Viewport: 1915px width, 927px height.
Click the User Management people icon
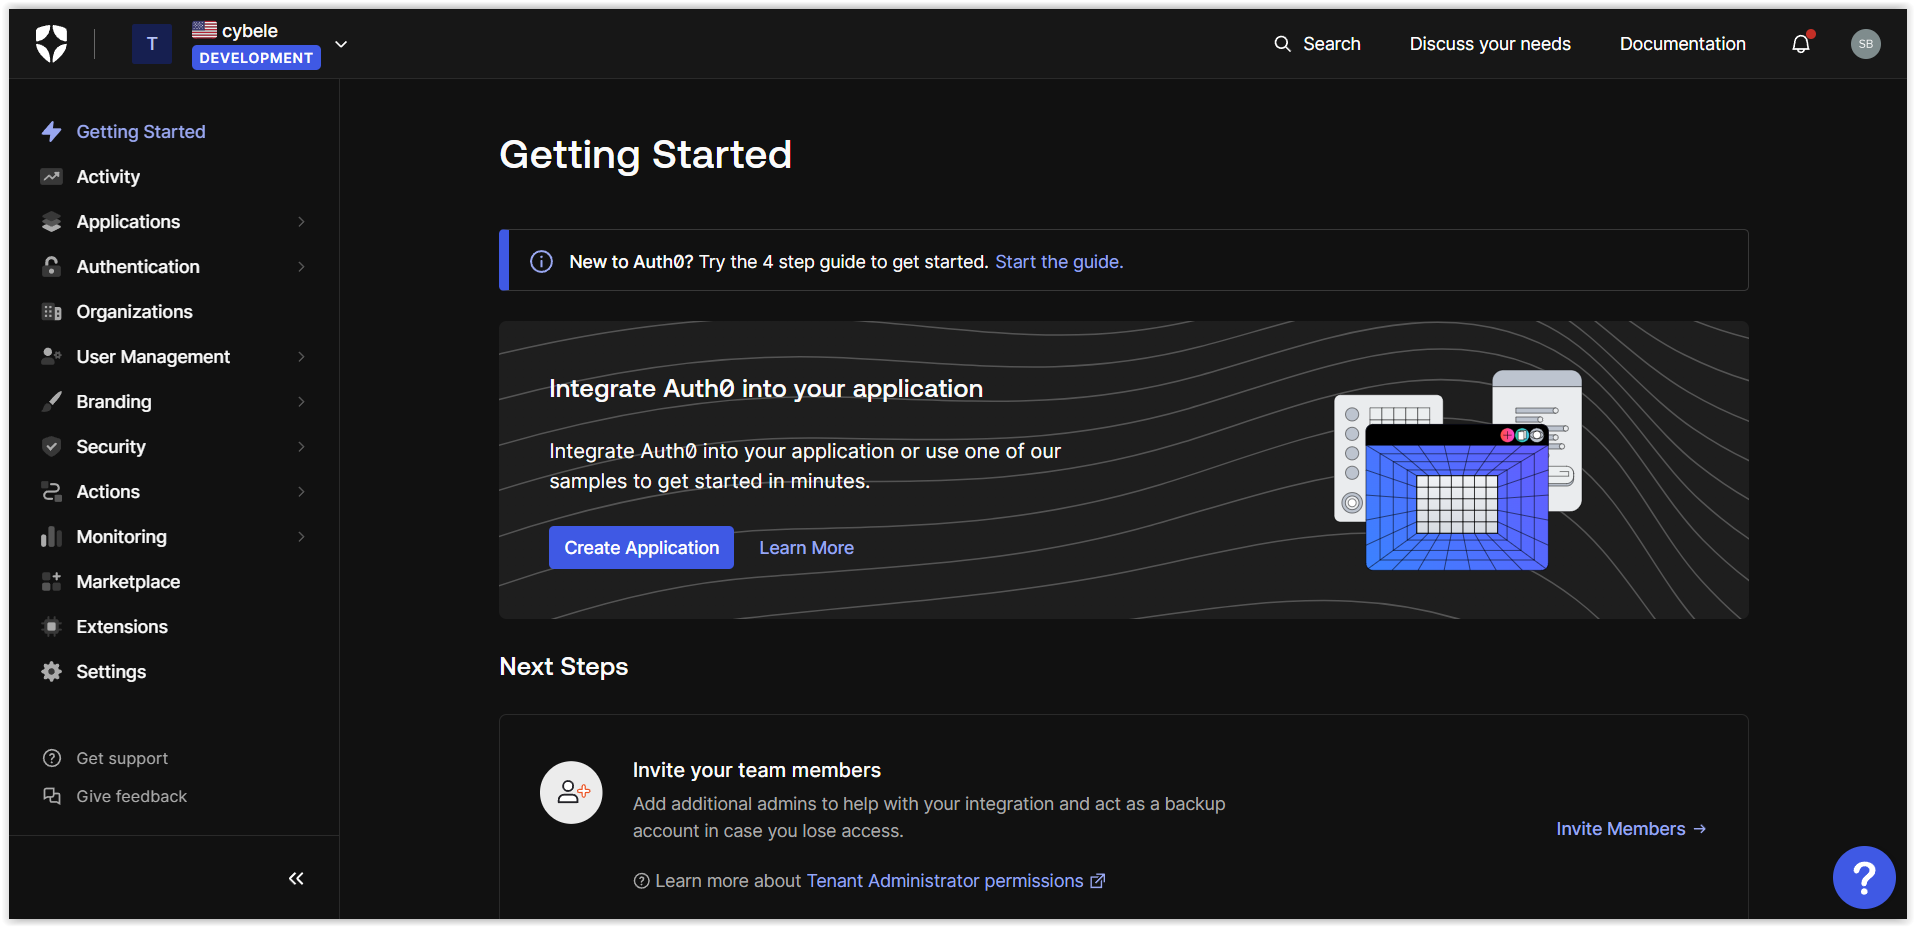pyautogui.click(x=52, y=356)
